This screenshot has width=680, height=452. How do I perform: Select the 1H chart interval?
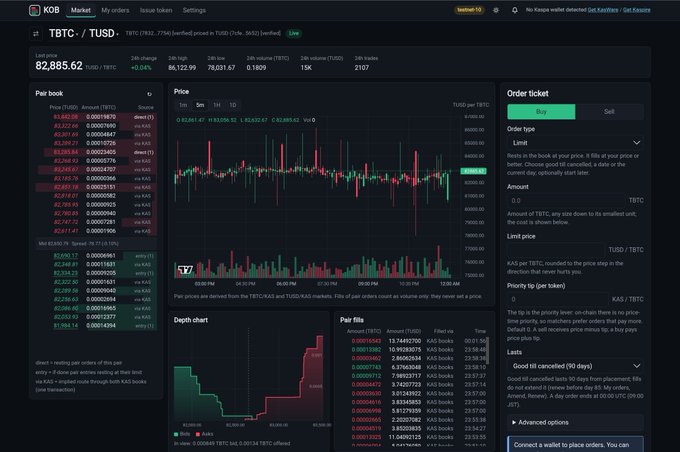[216, 105]
